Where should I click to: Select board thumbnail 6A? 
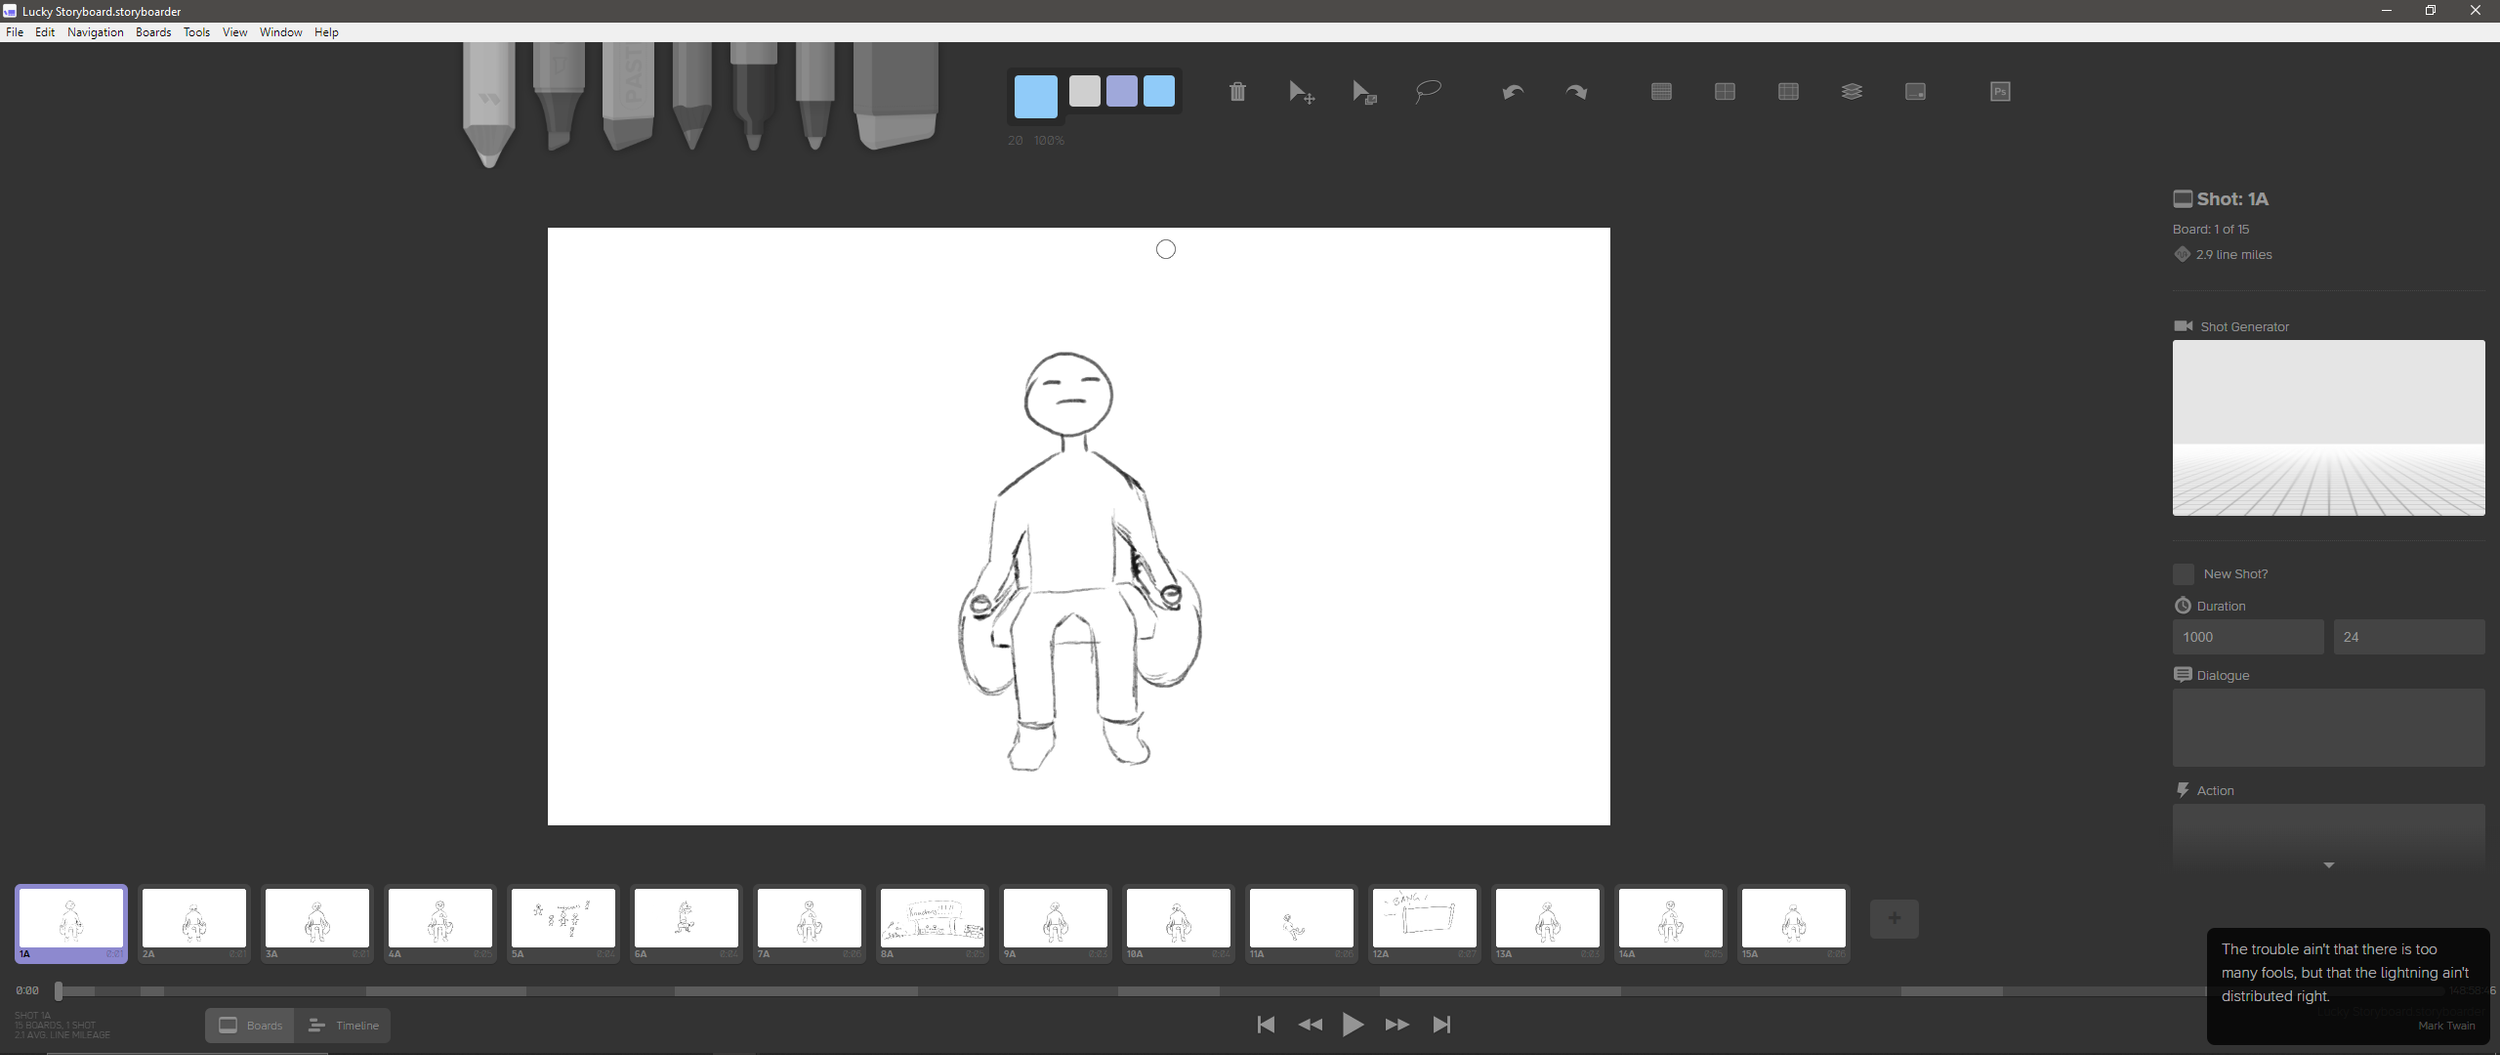click(x=686, y=923)
